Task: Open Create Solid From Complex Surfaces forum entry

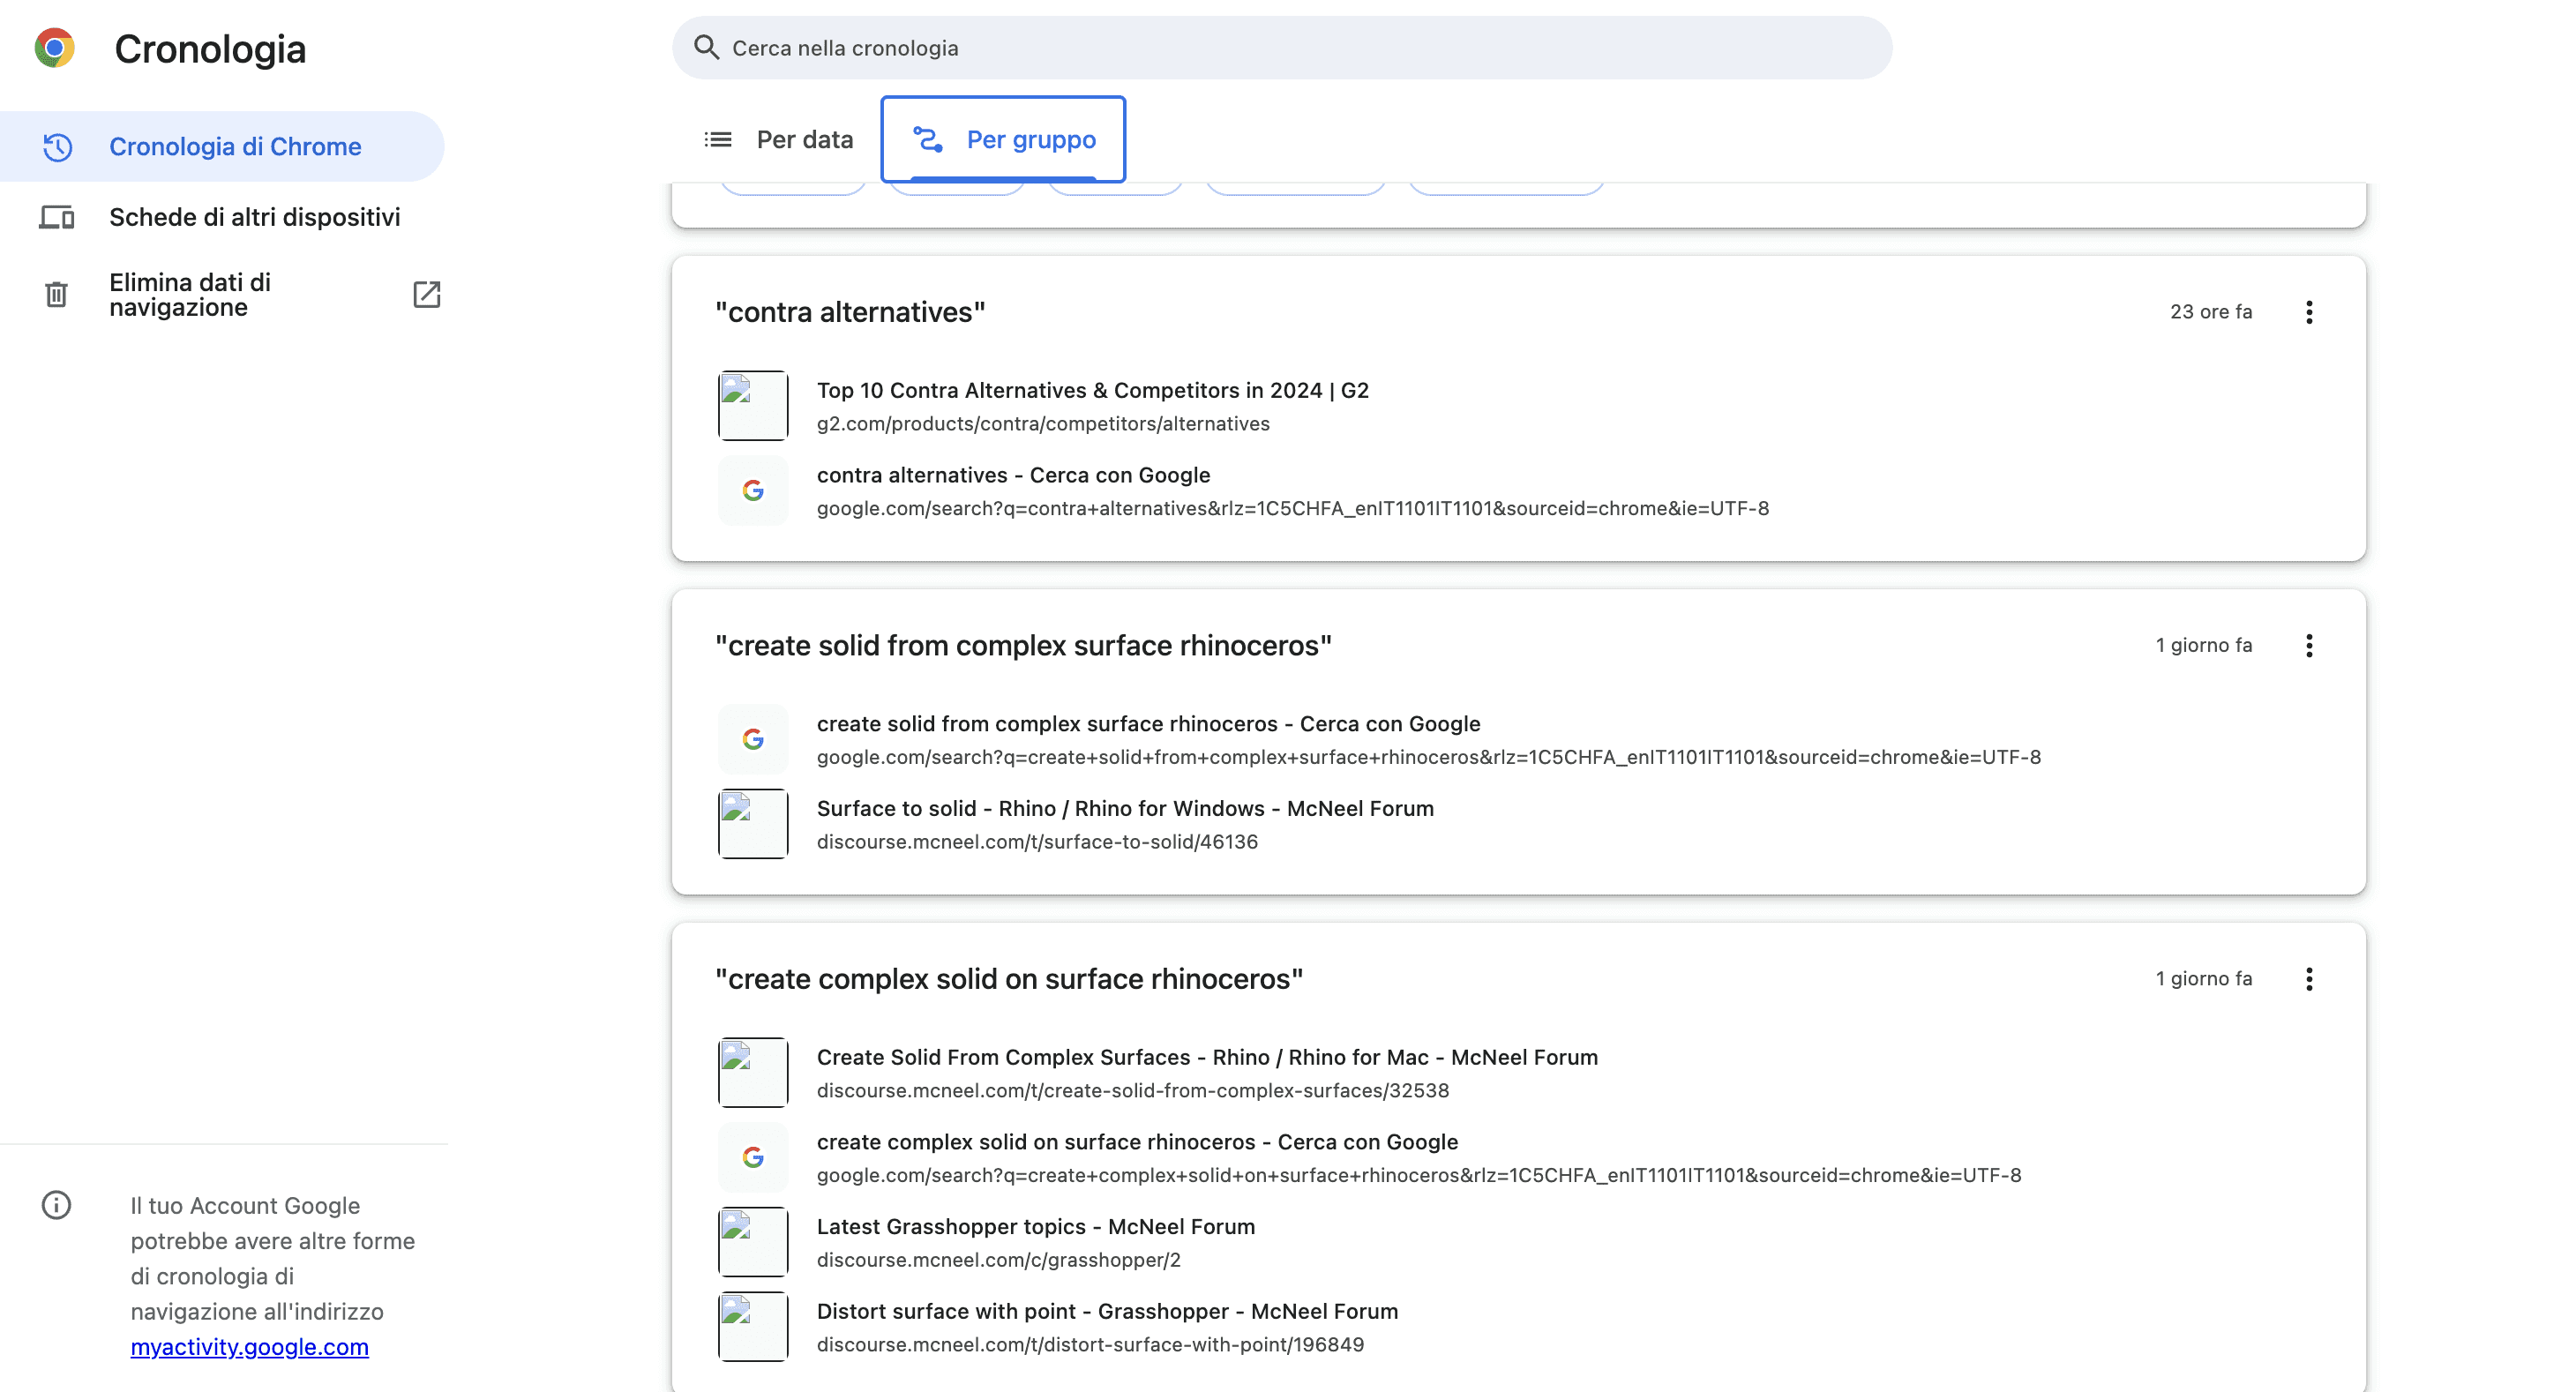Action: click(x=1207, y=1058)
